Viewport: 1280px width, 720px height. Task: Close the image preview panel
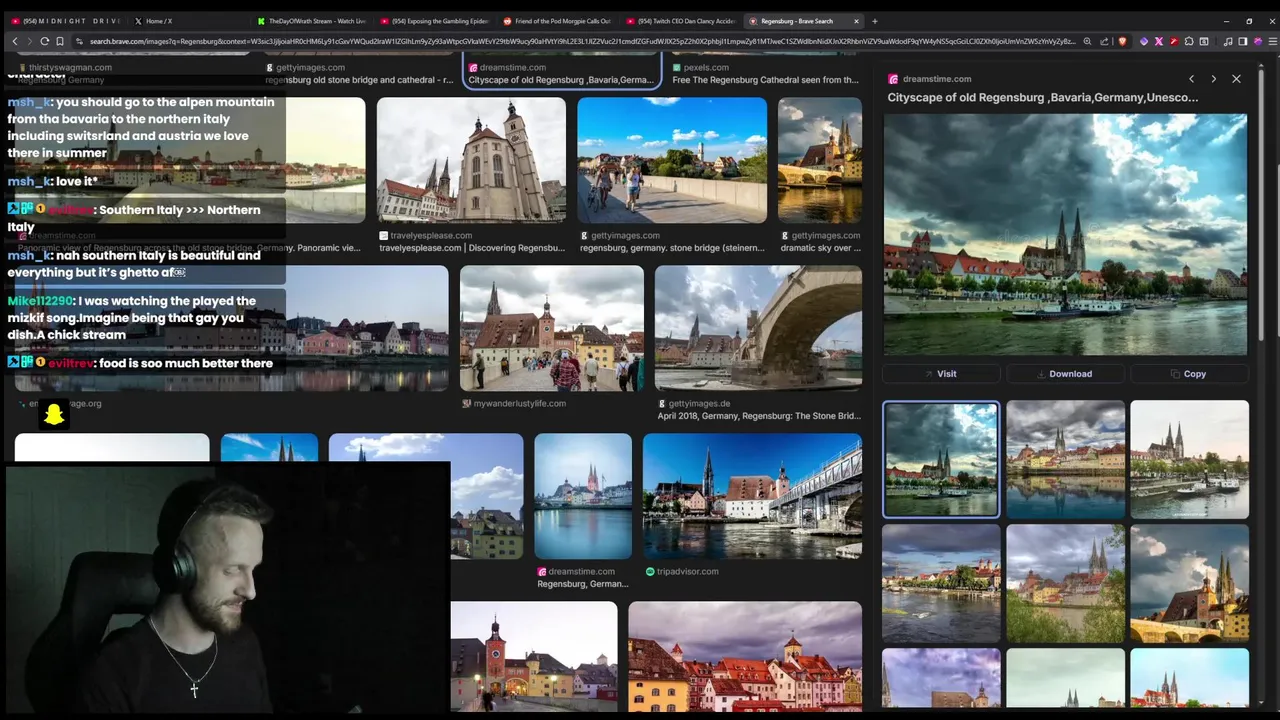(1236, 79)
